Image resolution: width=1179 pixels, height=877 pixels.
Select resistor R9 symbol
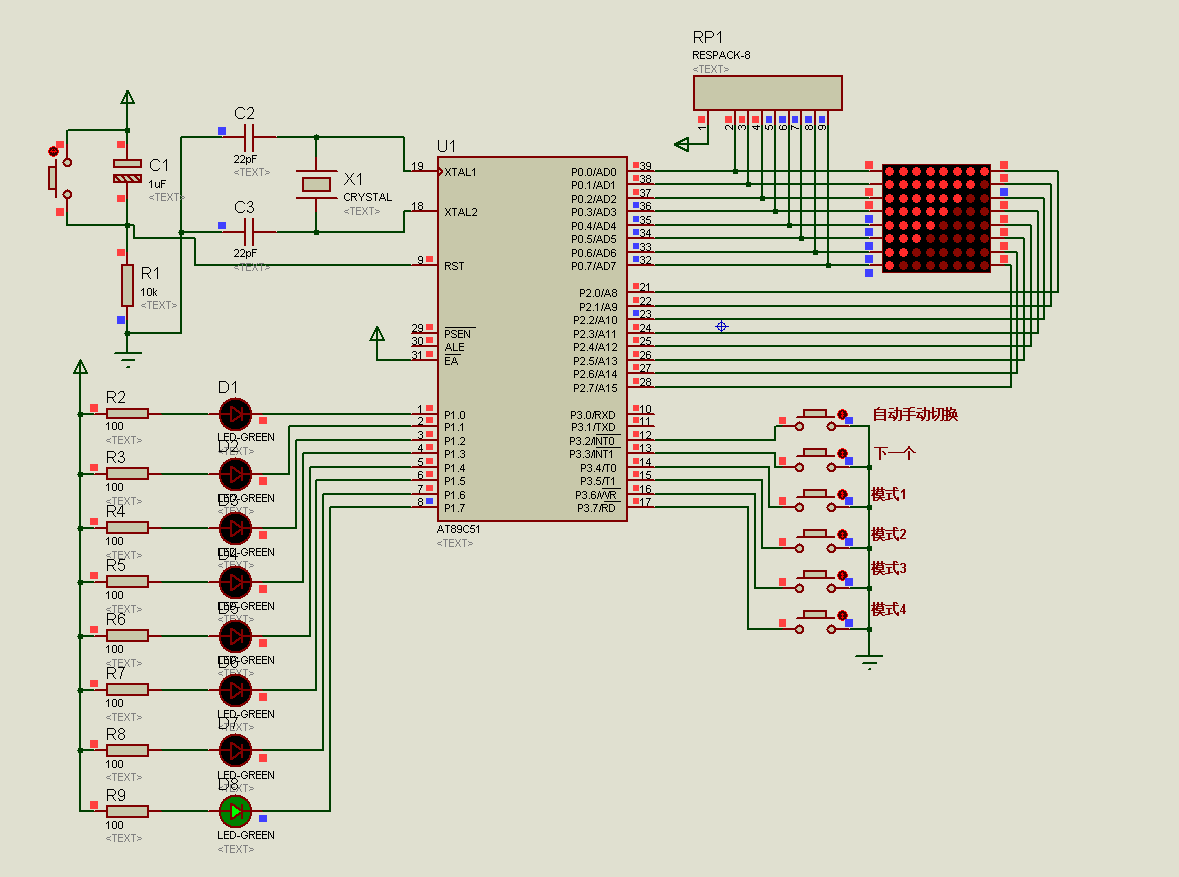coord(127,811)
